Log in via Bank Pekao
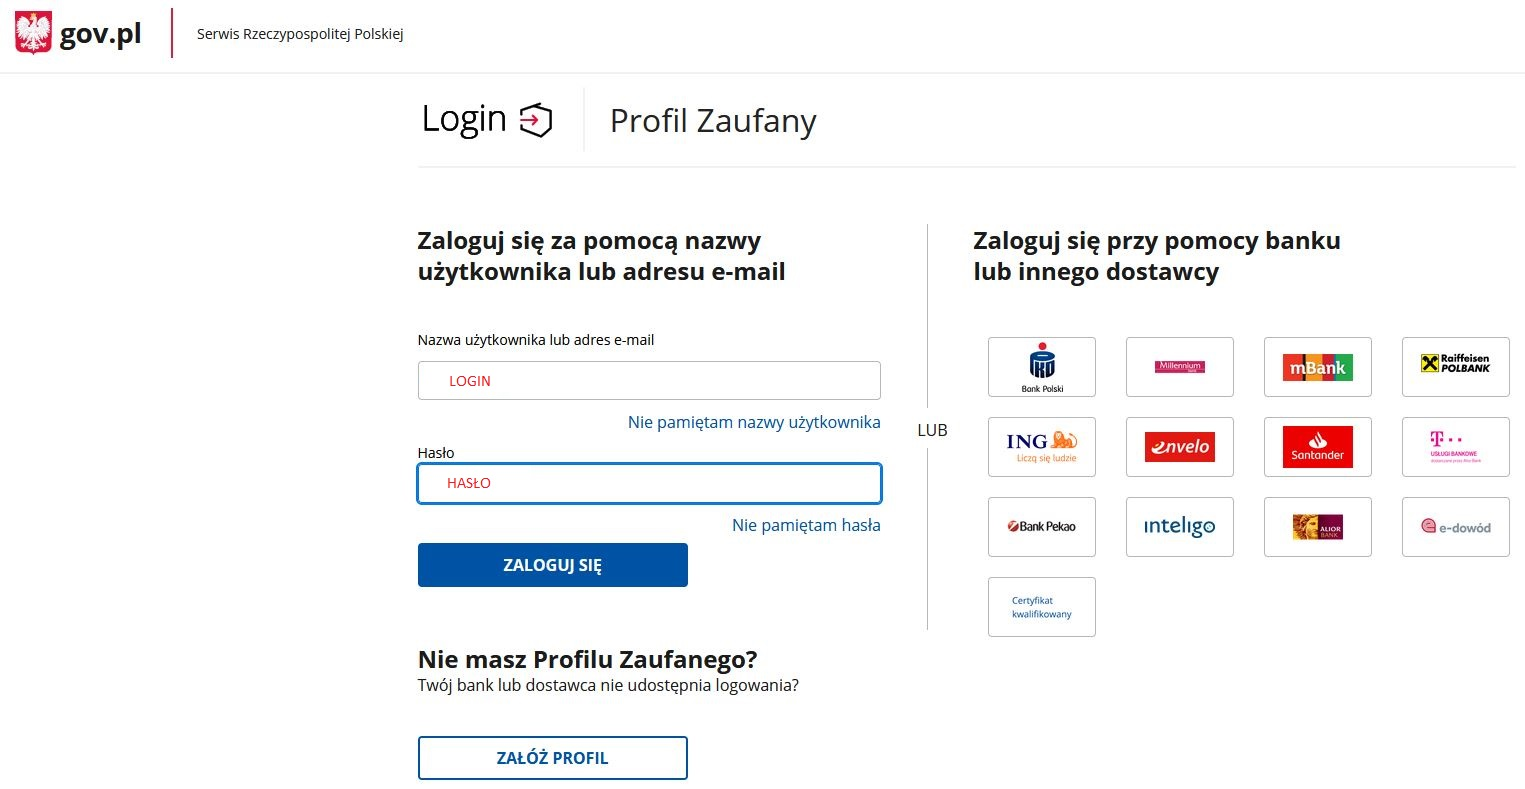1525x789 pixels. tap(1041, 527)
